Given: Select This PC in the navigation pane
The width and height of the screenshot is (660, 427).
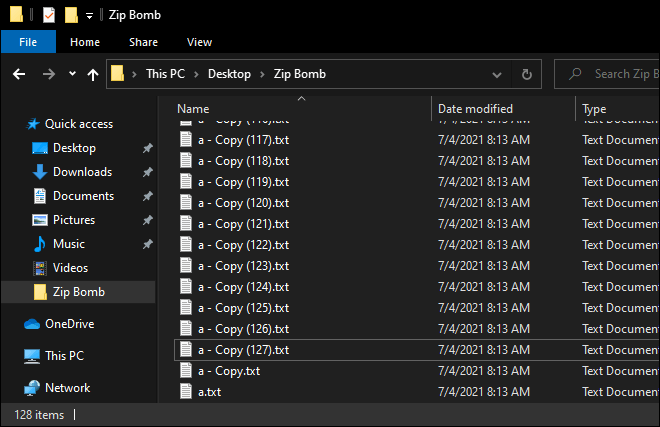Looking at the screenshot, I should [x=64, y=356].
